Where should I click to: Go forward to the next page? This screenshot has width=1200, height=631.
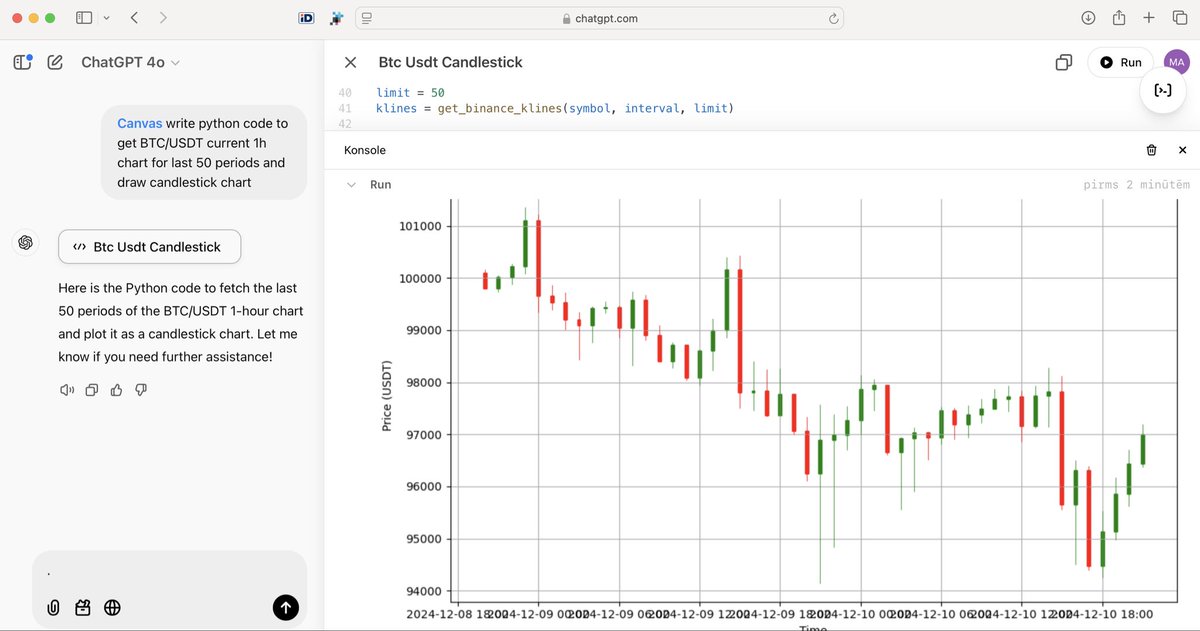[163, 18]
